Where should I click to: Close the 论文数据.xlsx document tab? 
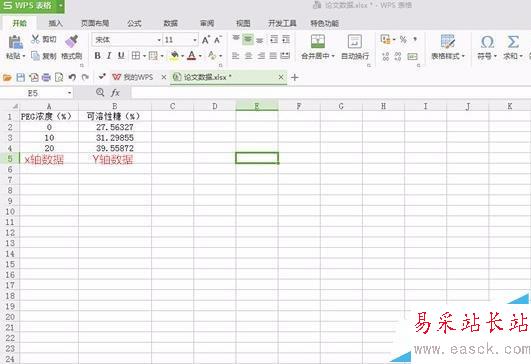[x=281, y=78]
